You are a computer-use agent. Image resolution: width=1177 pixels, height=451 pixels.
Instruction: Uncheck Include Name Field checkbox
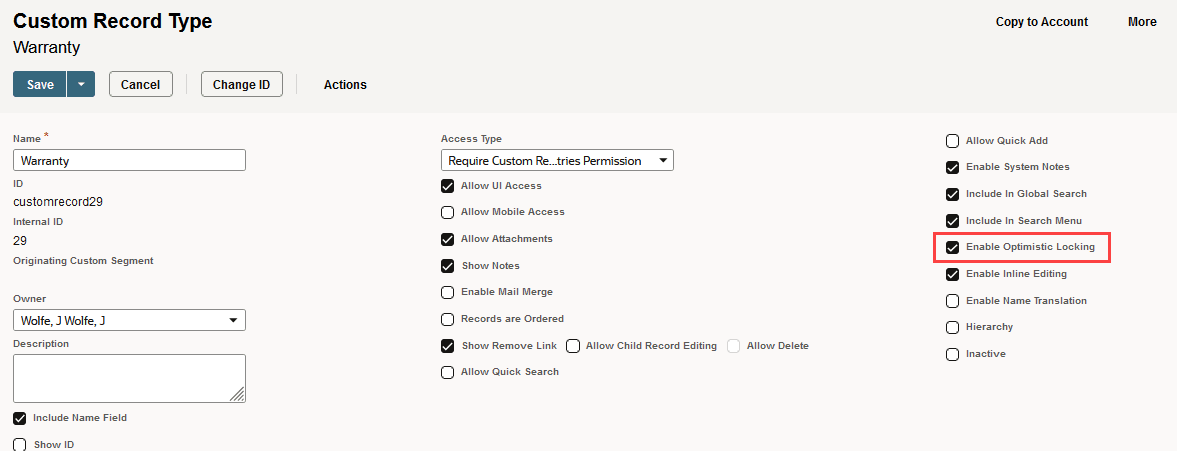[20, 418]
